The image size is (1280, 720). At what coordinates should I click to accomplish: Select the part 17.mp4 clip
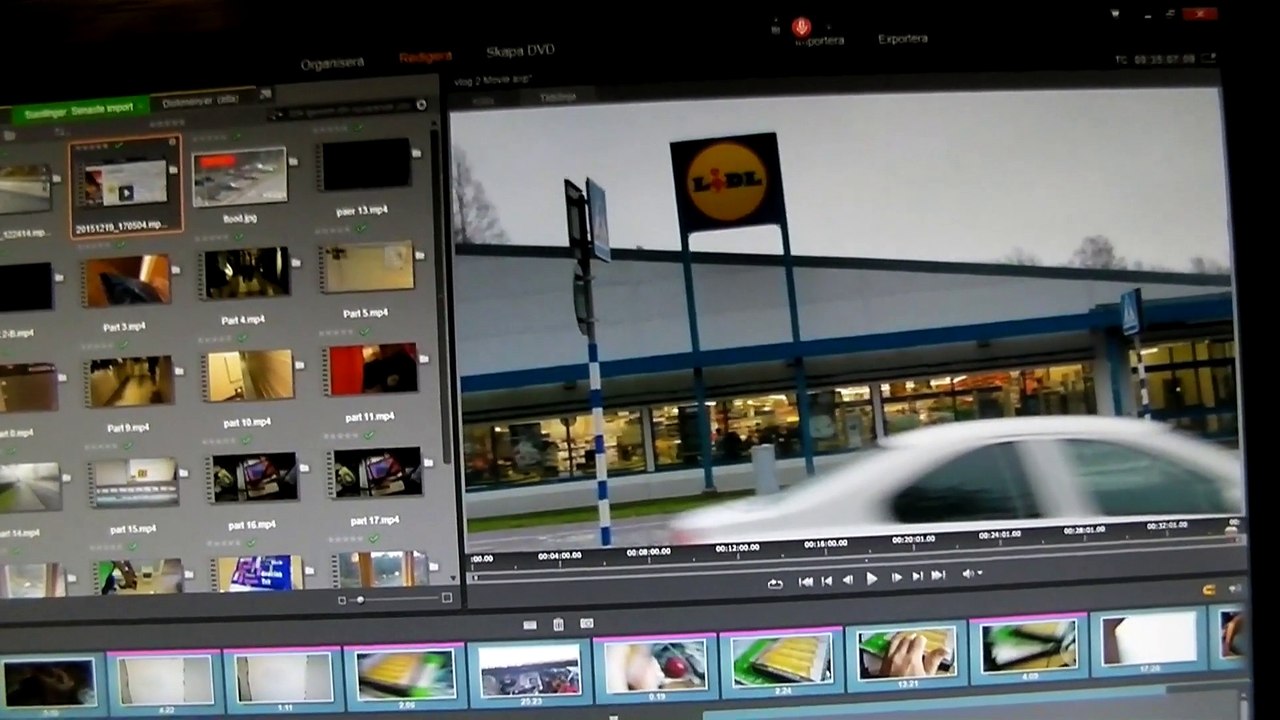point(376,473)
